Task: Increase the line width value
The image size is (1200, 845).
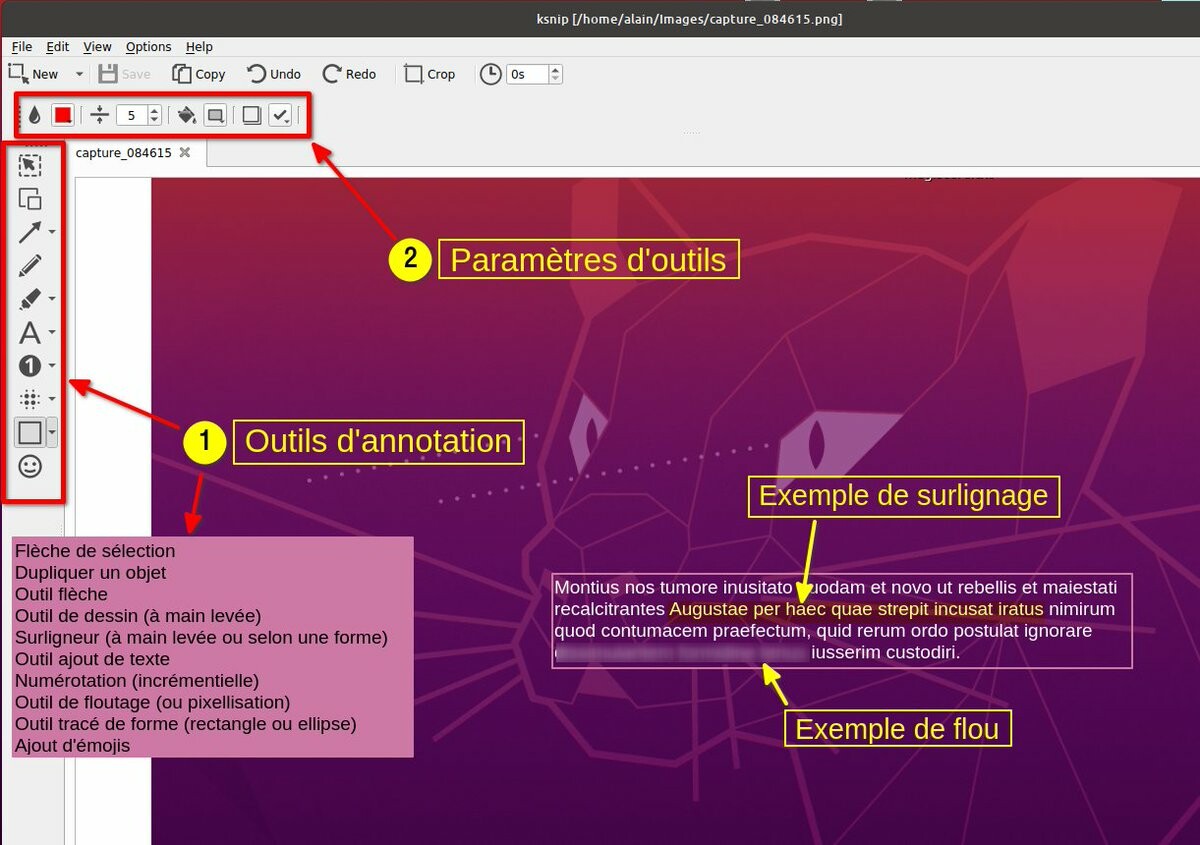Action: pyautogui.click(x=154, y=111)
